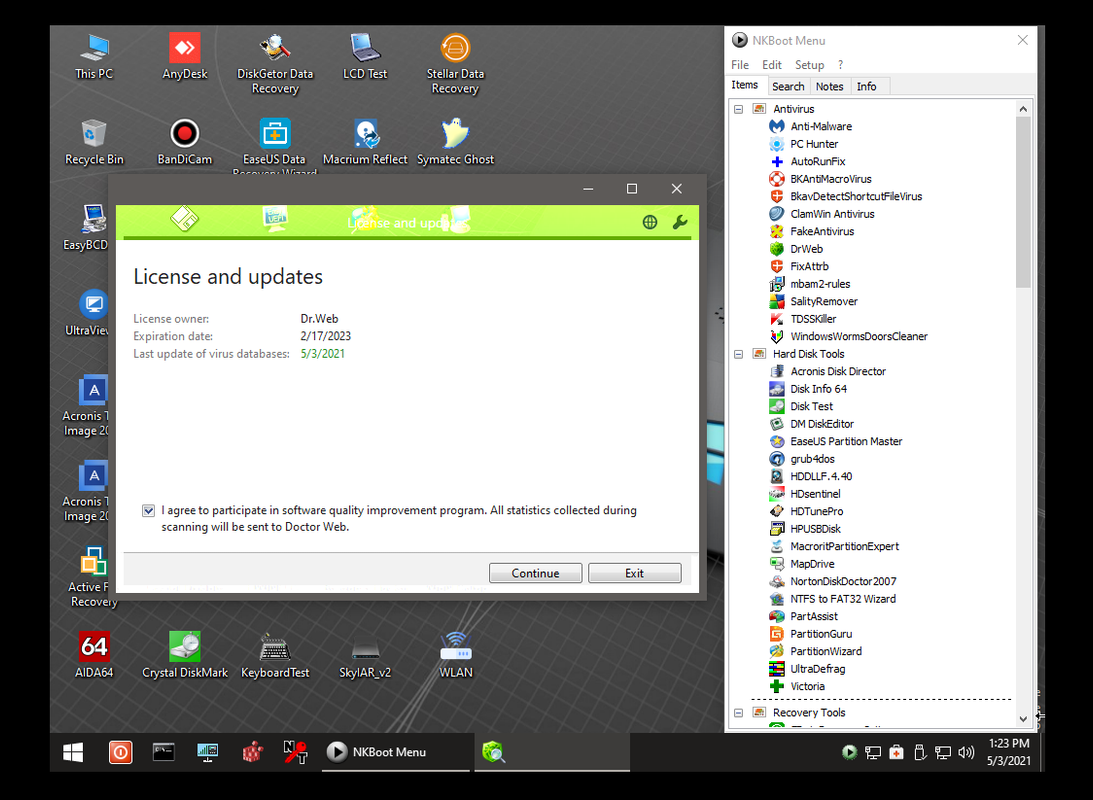The image size is (1093, 800).
Task: Select EaseUS Partition Master entry
Action: coord(836,441)
